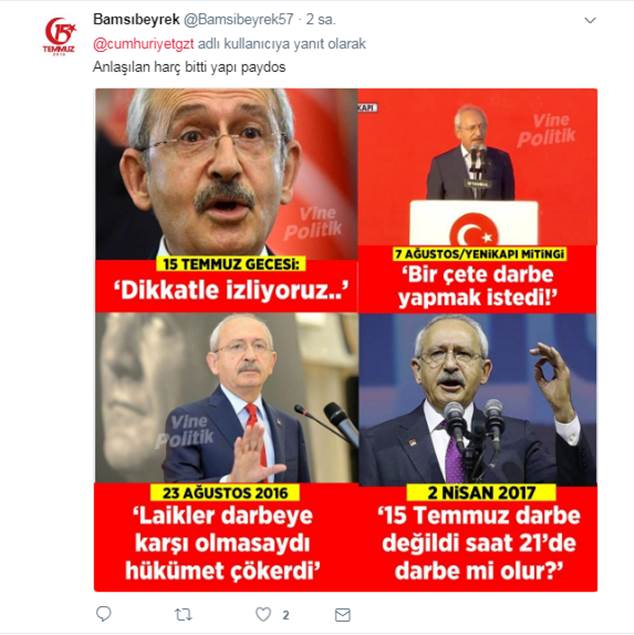
Task: Open the @cumhuriyetgzt mention link
Action: [143, 43]
